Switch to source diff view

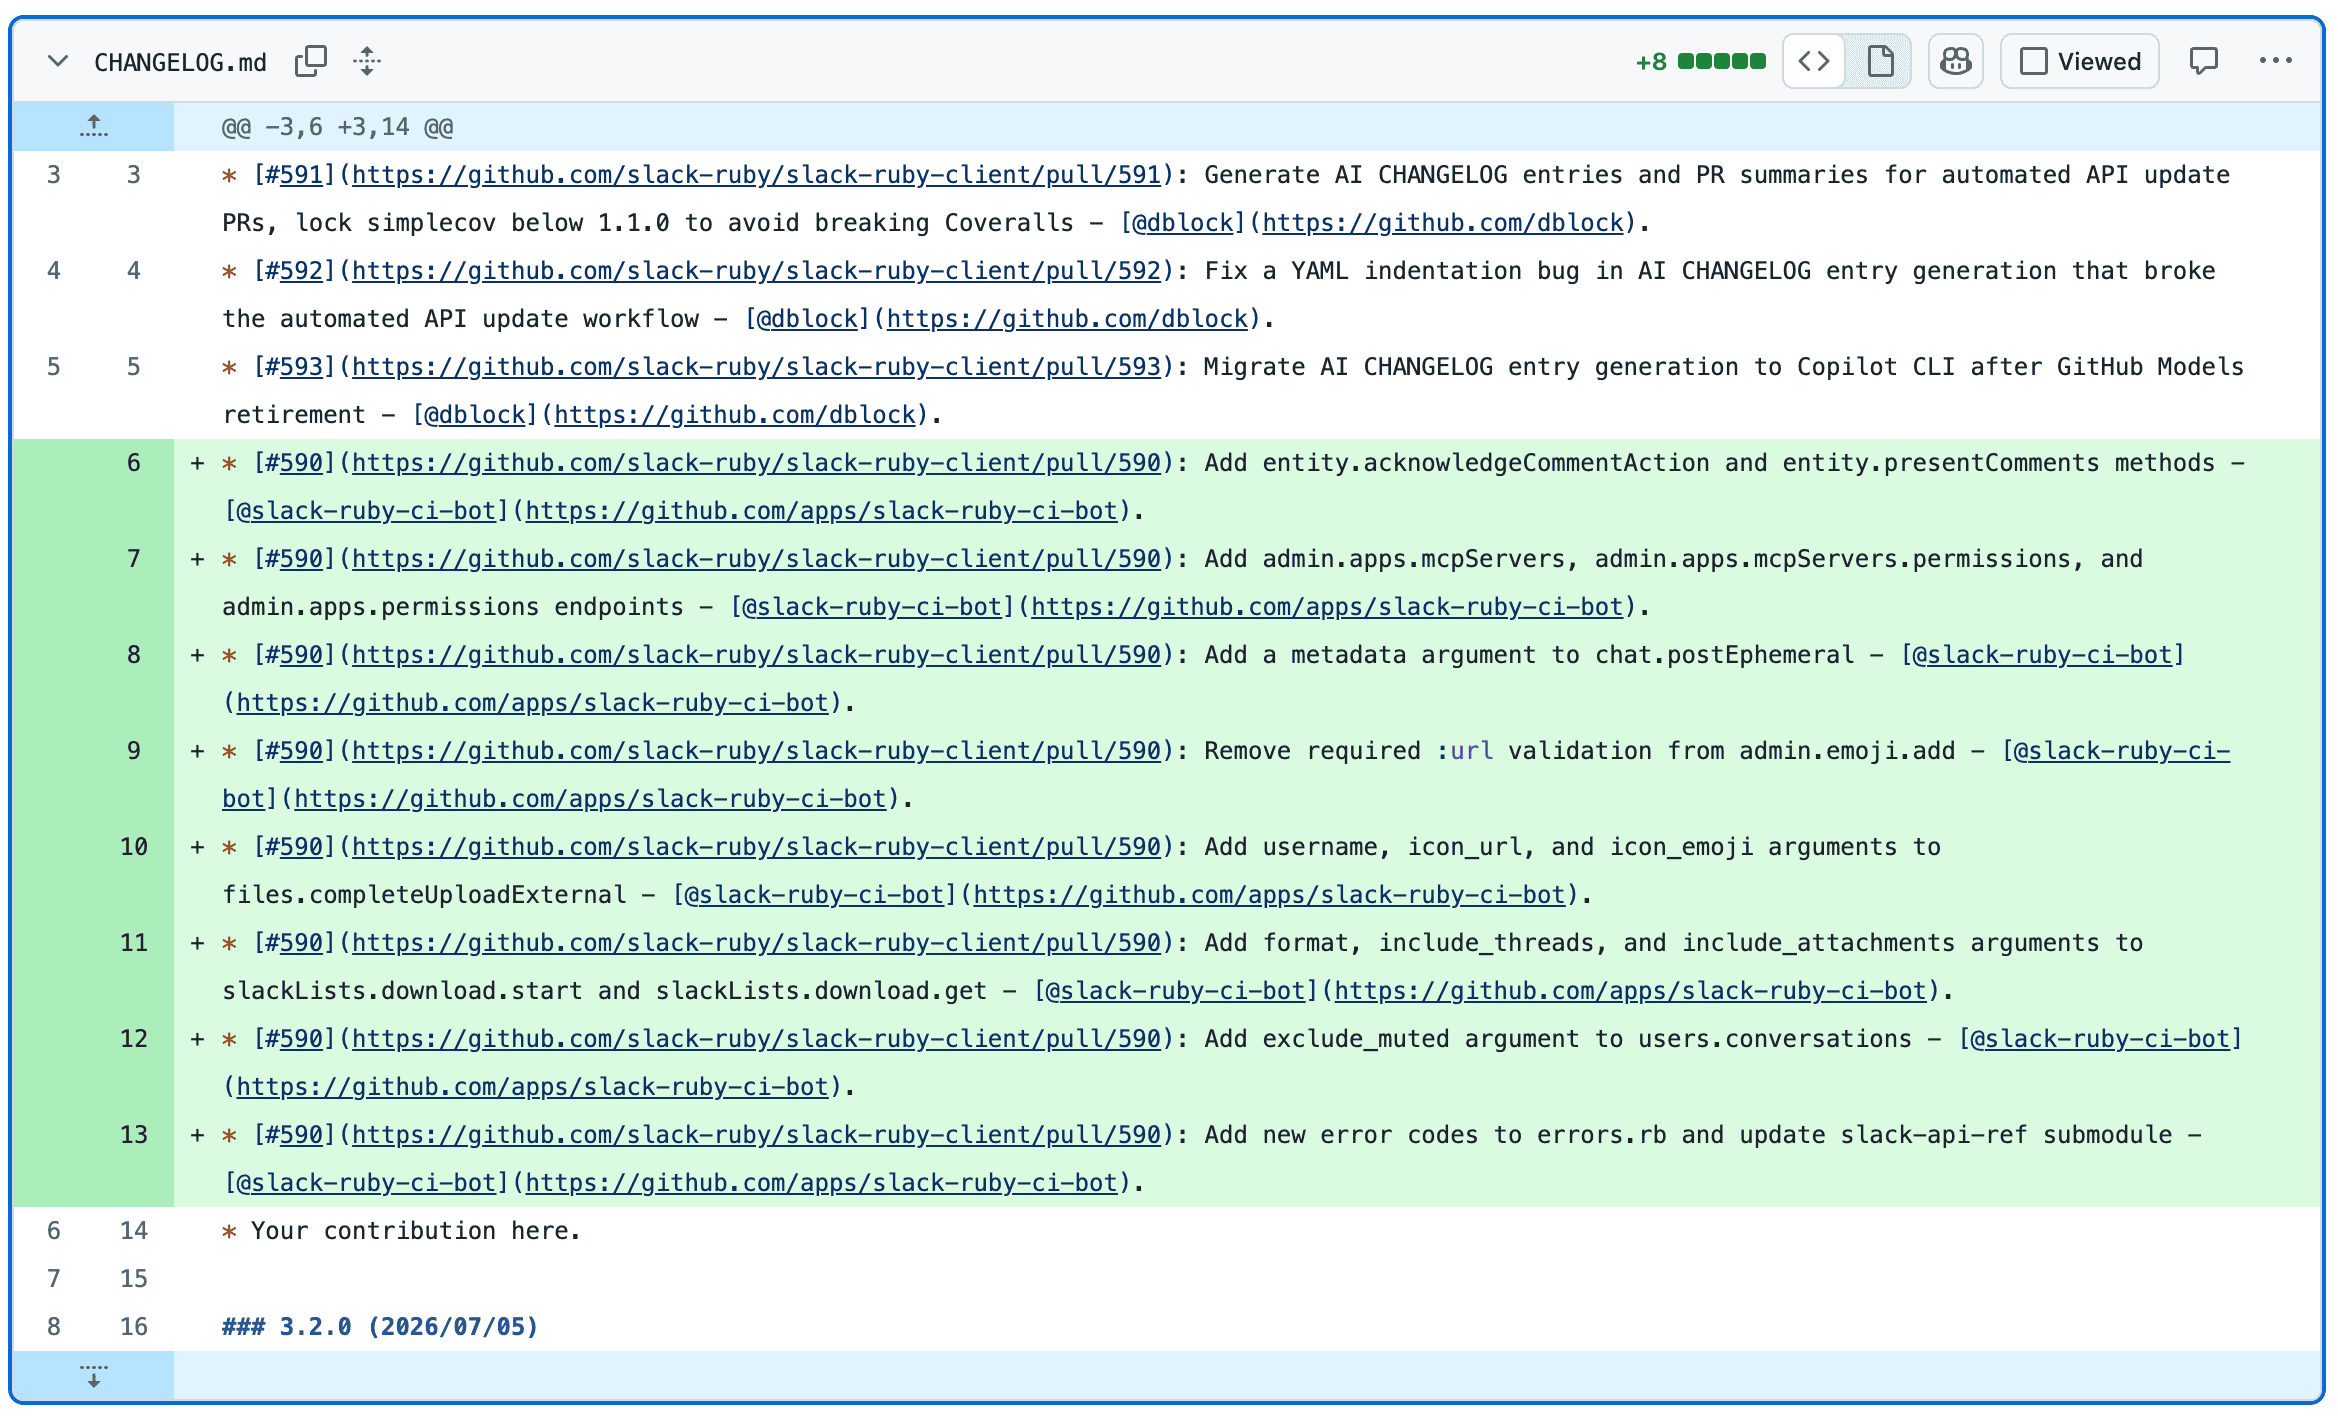[x=1814, y=61]
